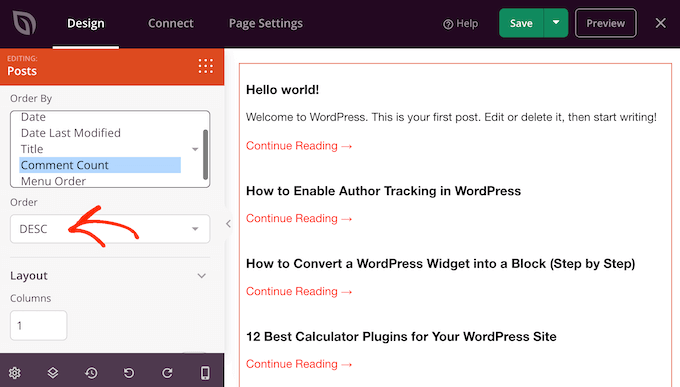Open the blocks grid icon in Posts header
The height and width of the screenshot is (387, 680).
[206, 66]
